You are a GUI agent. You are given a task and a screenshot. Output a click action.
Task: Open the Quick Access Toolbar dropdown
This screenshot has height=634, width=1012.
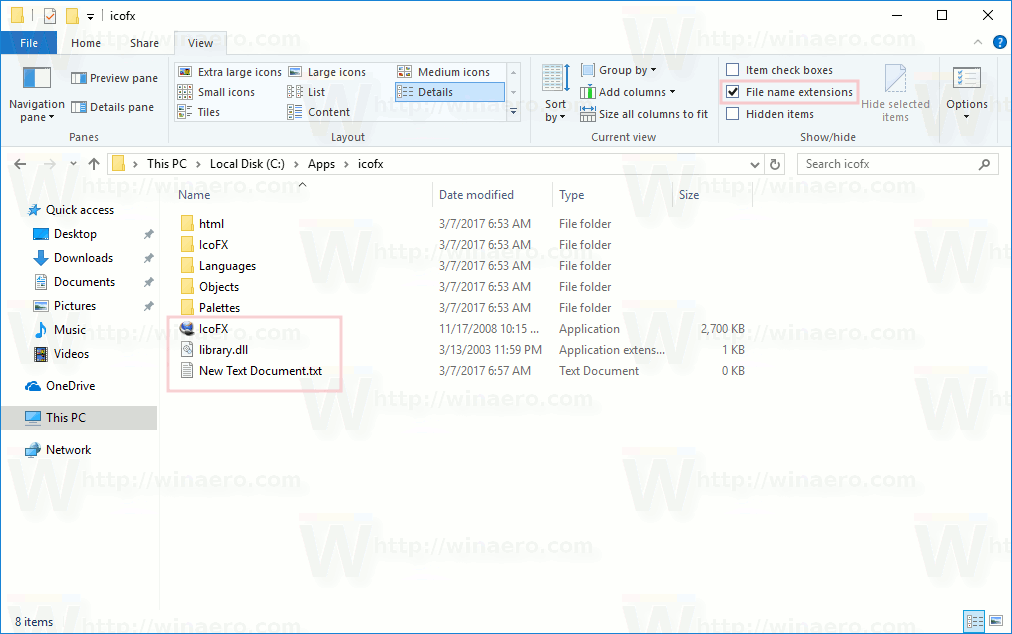pos(88,15)
